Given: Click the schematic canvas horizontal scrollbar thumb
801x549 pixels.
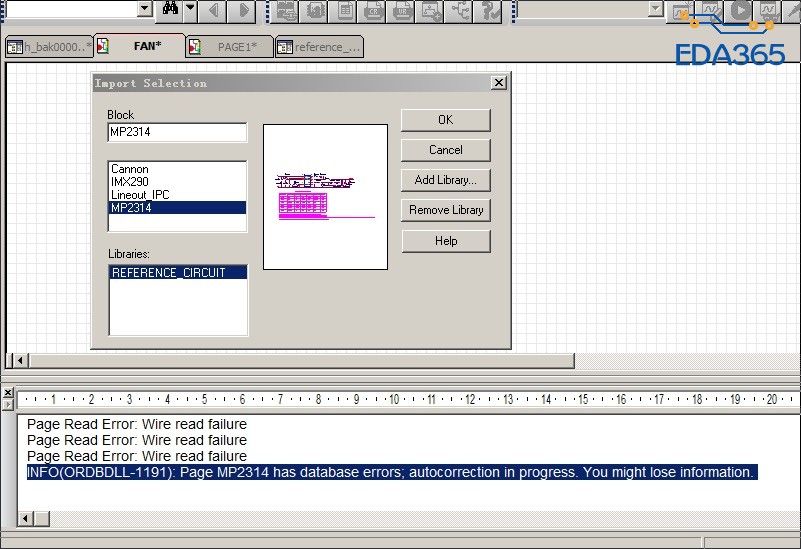Looking at the screenshot, I should [x=302, y=361].
